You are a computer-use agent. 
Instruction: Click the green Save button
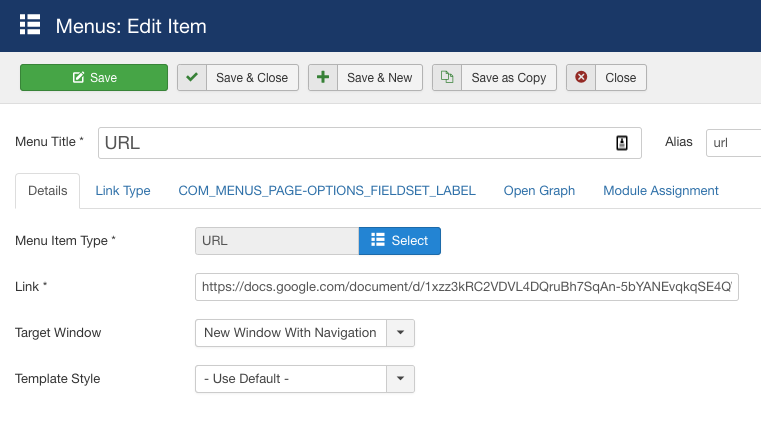tap(94, 78)
